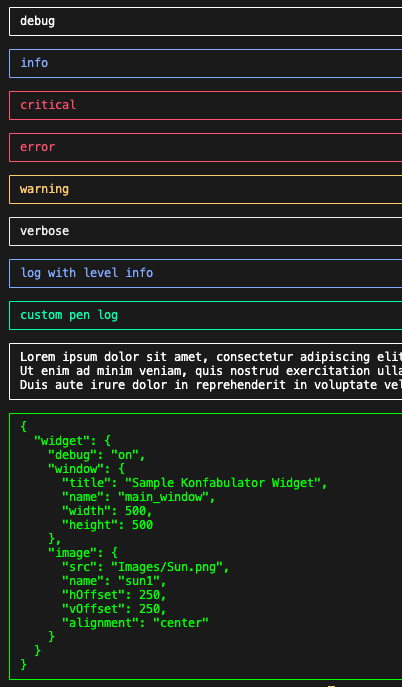Select the teal "custom pen log" box
402x687 pixels.
(205, 315)
